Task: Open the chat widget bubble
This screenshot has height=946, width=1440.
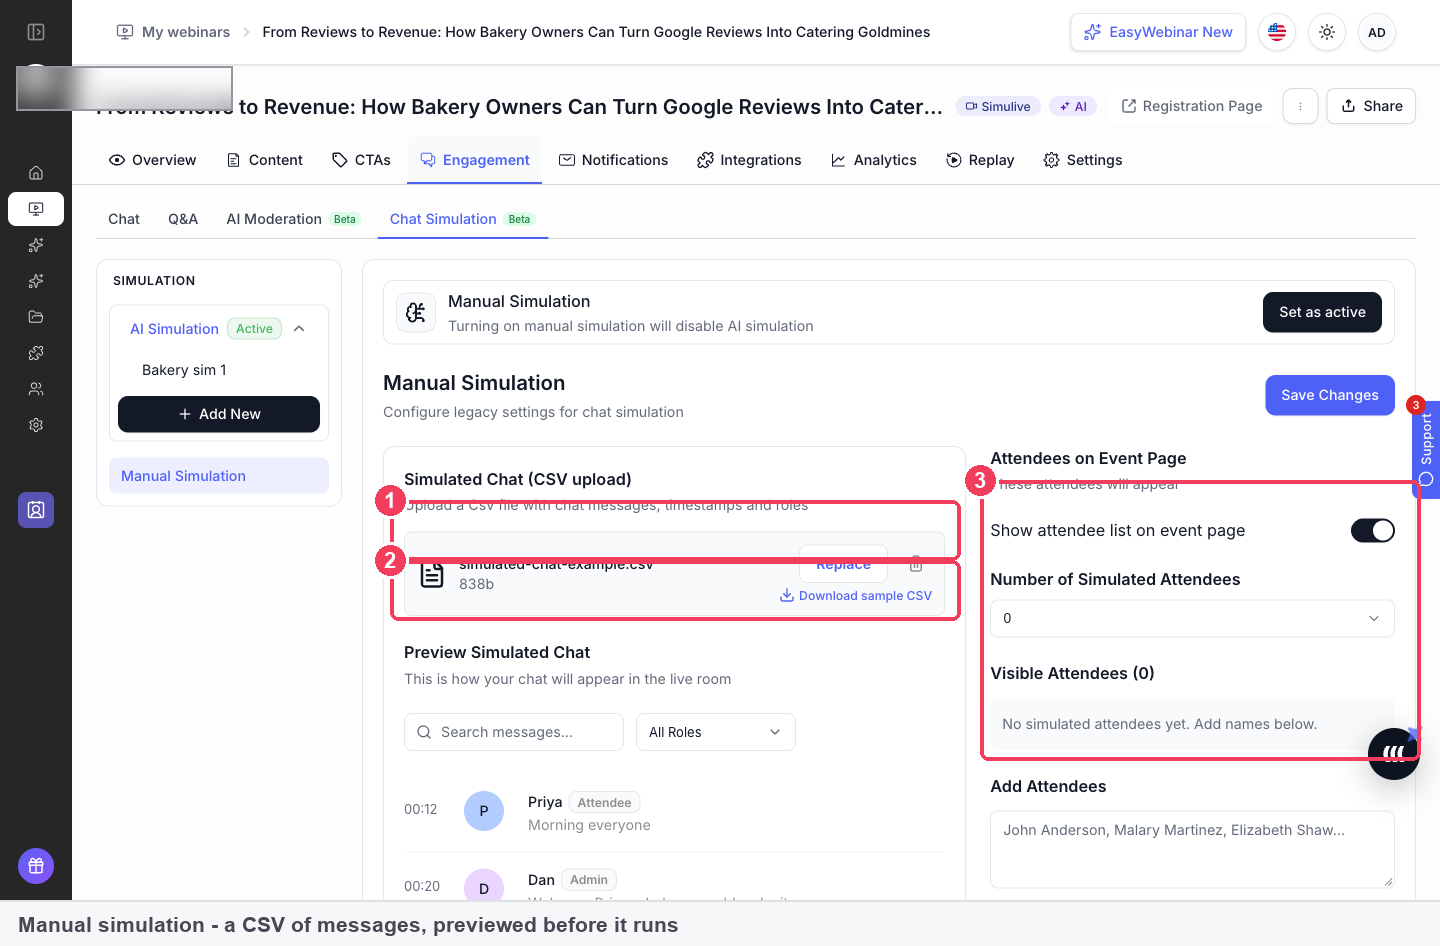Action: tap(1394, 753)
